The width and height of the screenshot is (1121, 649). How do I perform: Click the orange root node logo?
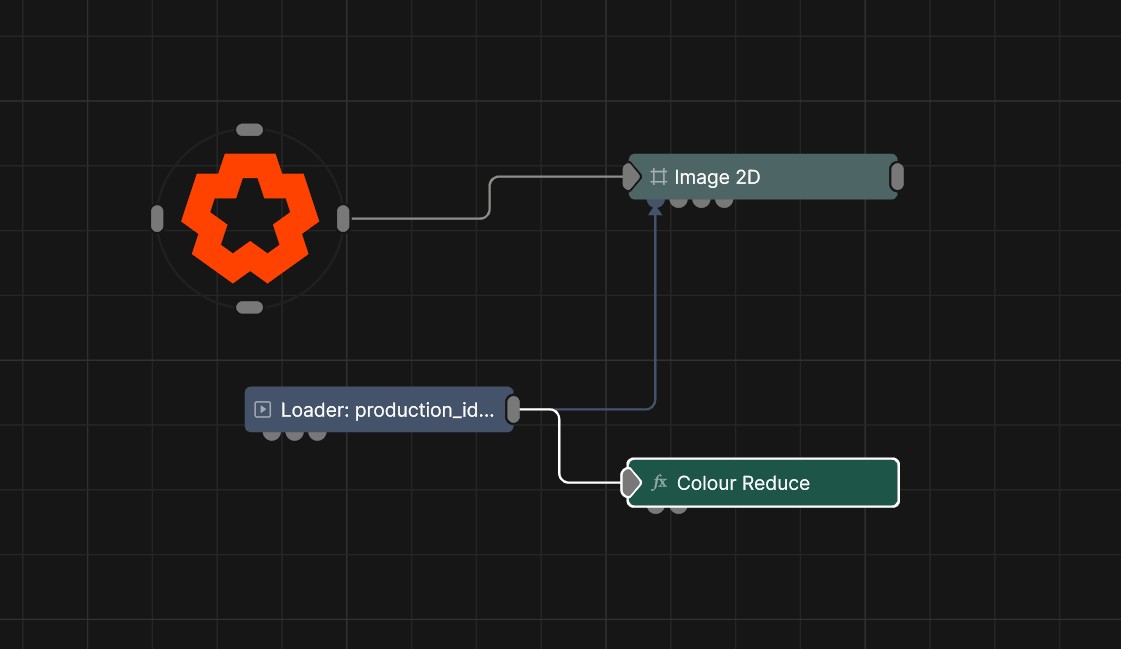coord(250,217)
